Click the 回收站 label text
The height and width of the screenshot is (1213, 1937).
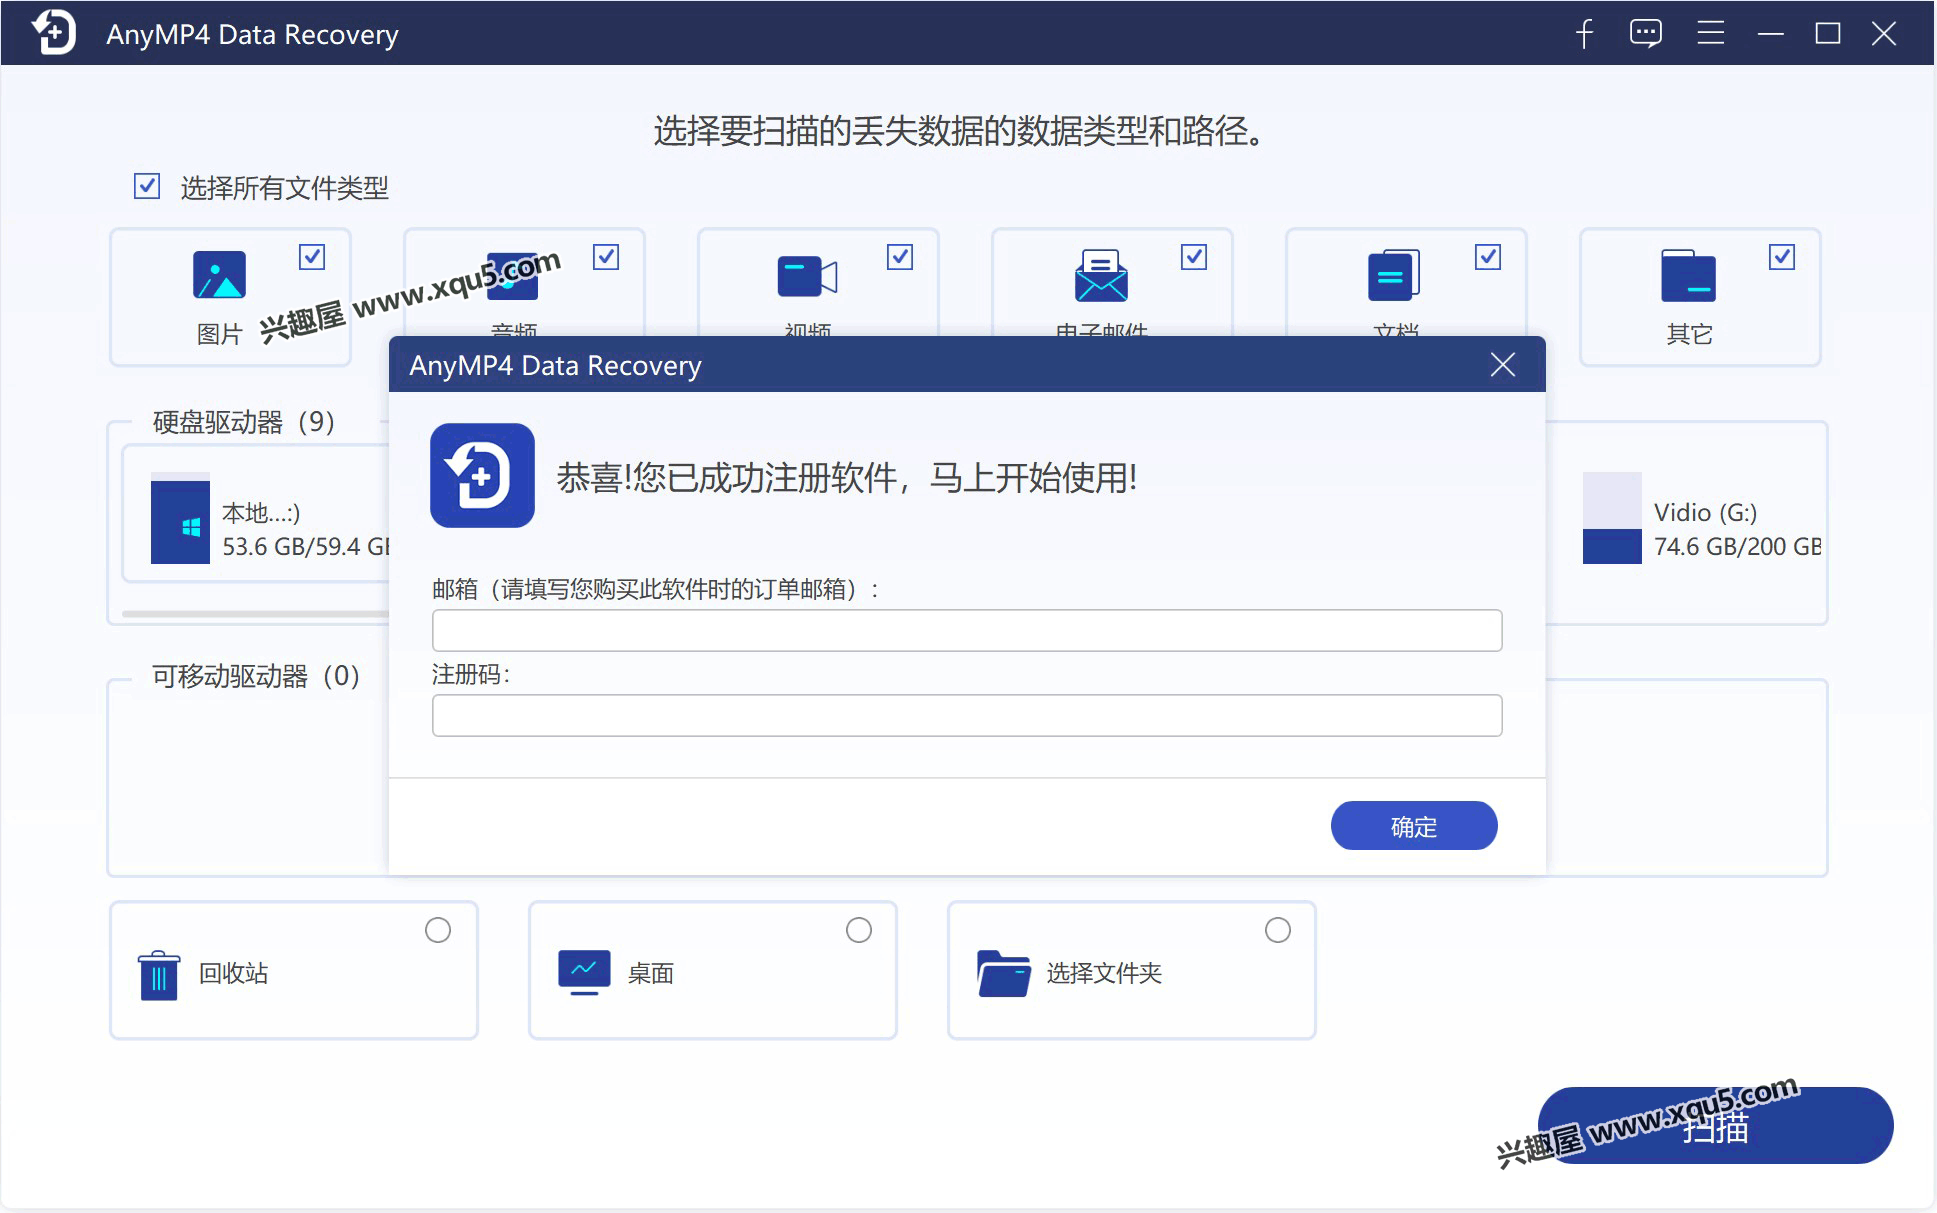(x=233, y=973)
